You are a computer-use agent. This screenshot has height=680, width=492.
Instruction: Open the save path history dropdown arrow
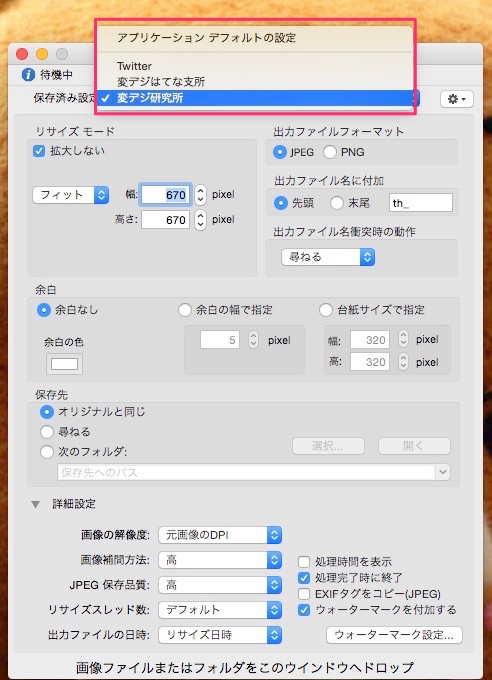443,472
